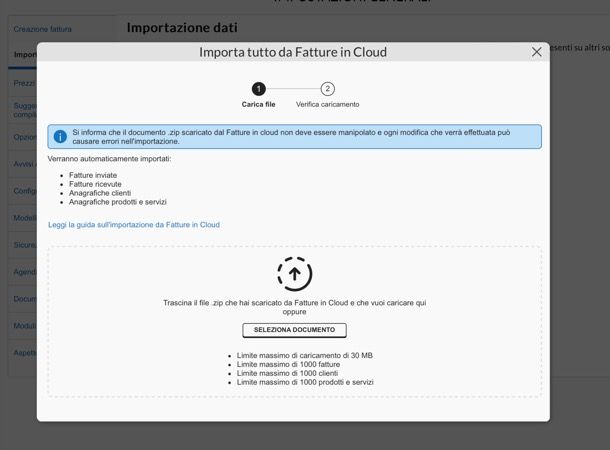Screen dimensions: 610x450
Task: Open Creazione fattura in the background sidebar
Action: pos(42,29)
